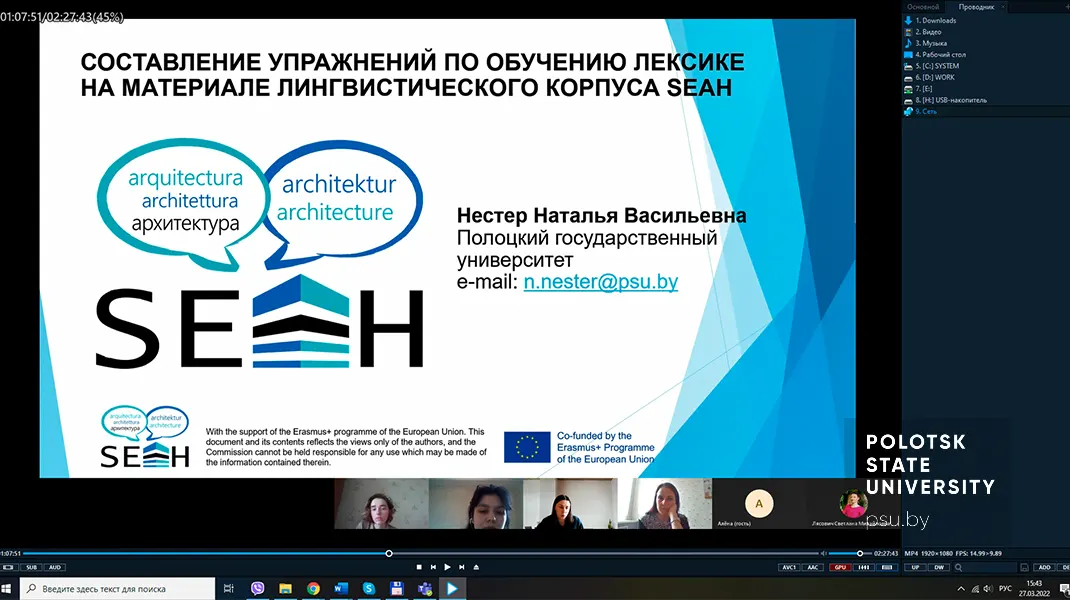
Task: Open Microsoft Teams from the taskbar
Action: pos(424,588)
